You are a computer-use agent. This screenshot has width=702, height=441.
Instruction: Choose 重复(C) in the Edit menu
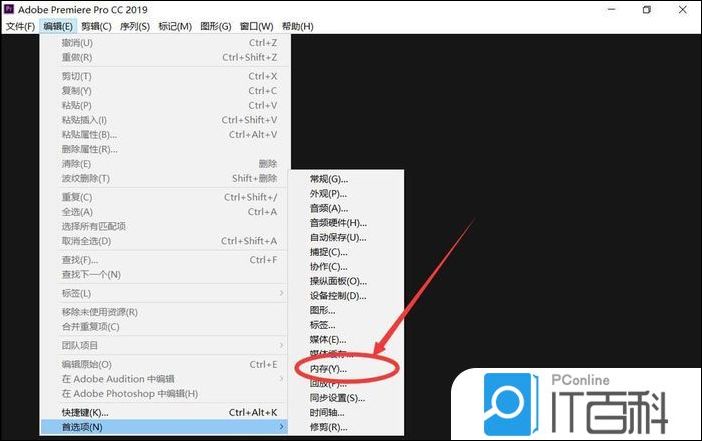click(164, 197)
